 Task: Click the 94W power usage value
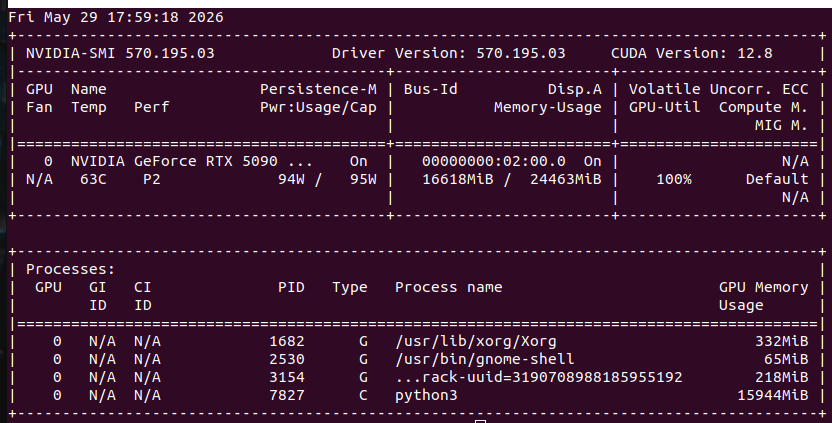[x=291, y=179]
